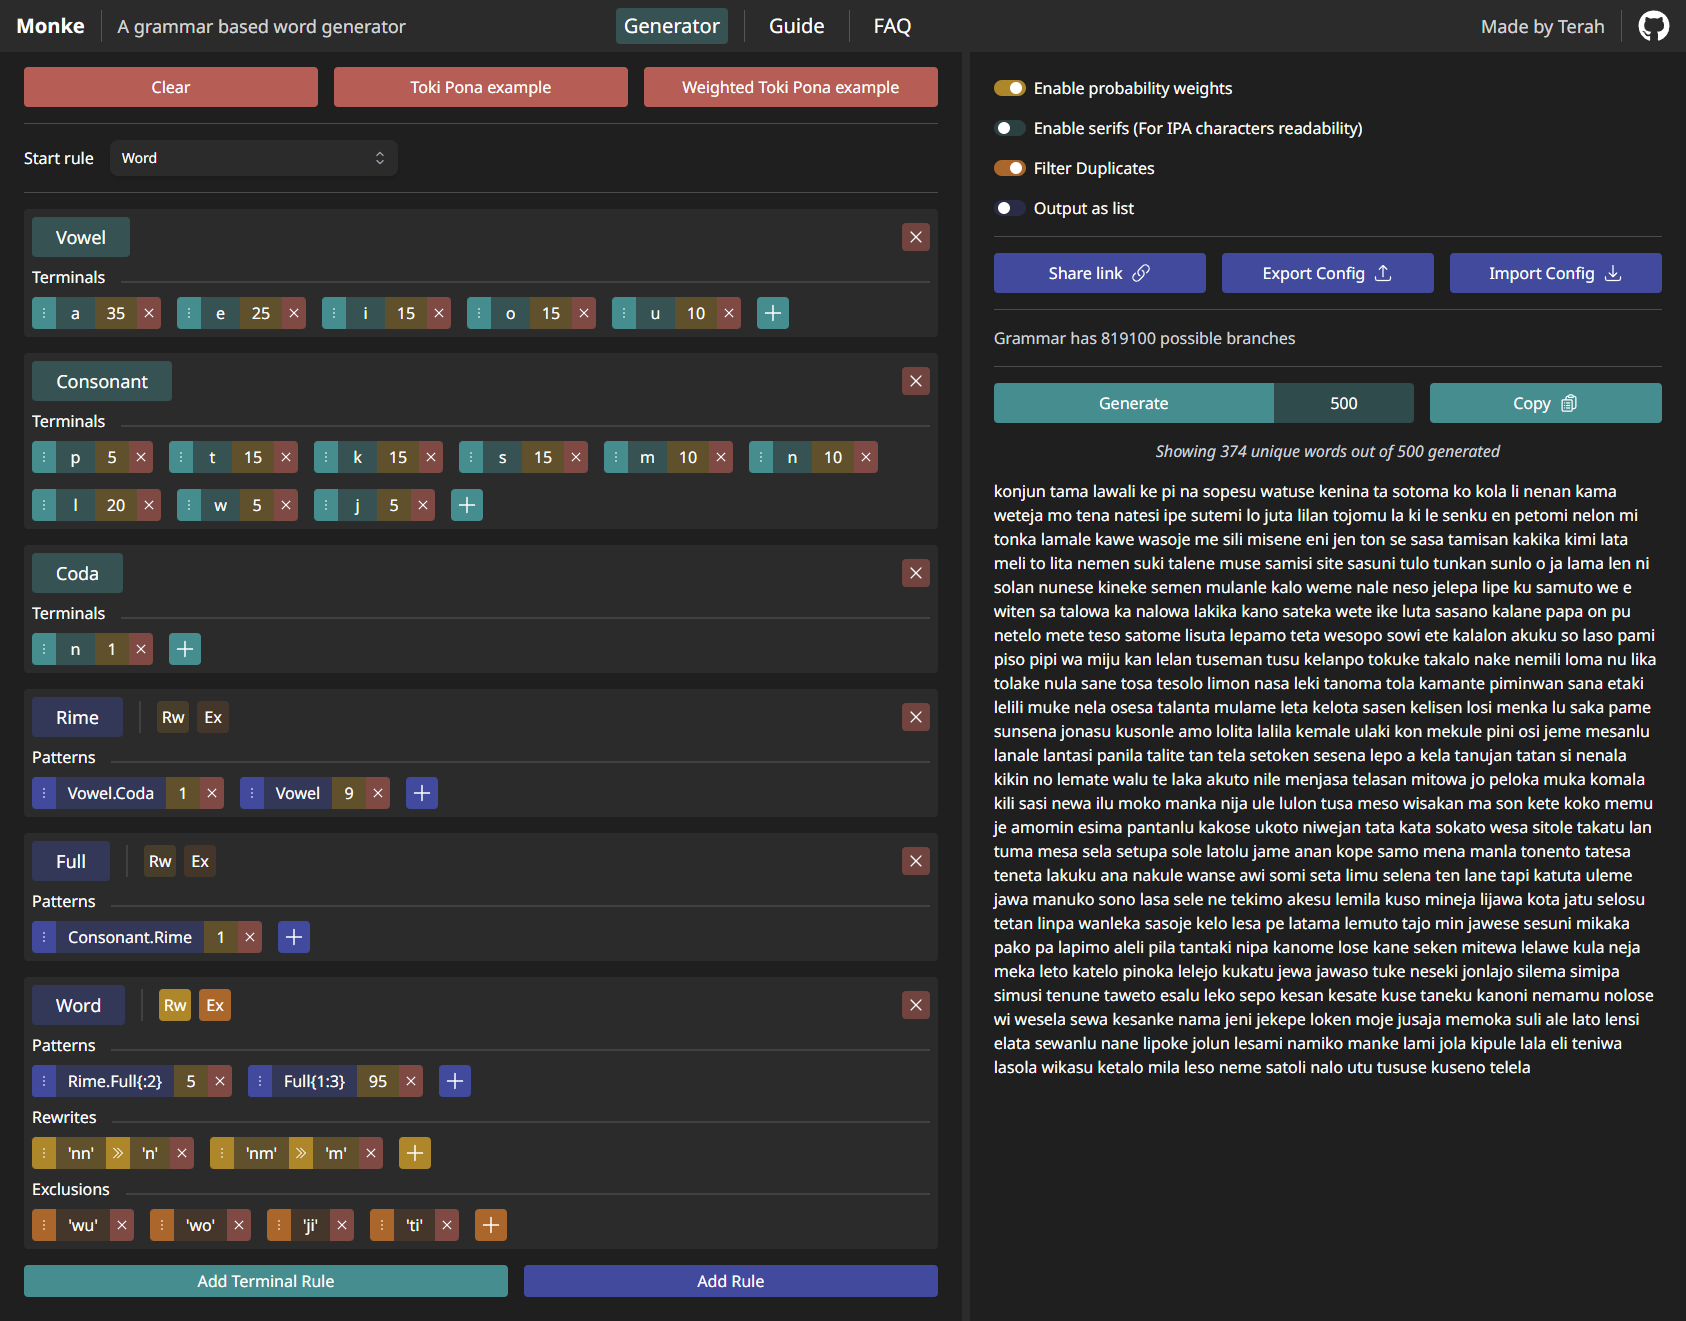Image resolution: width=1686 pixels, height=1321 pixels.
Task: Add a new rewrite to Word
Action: point(415,1153)
